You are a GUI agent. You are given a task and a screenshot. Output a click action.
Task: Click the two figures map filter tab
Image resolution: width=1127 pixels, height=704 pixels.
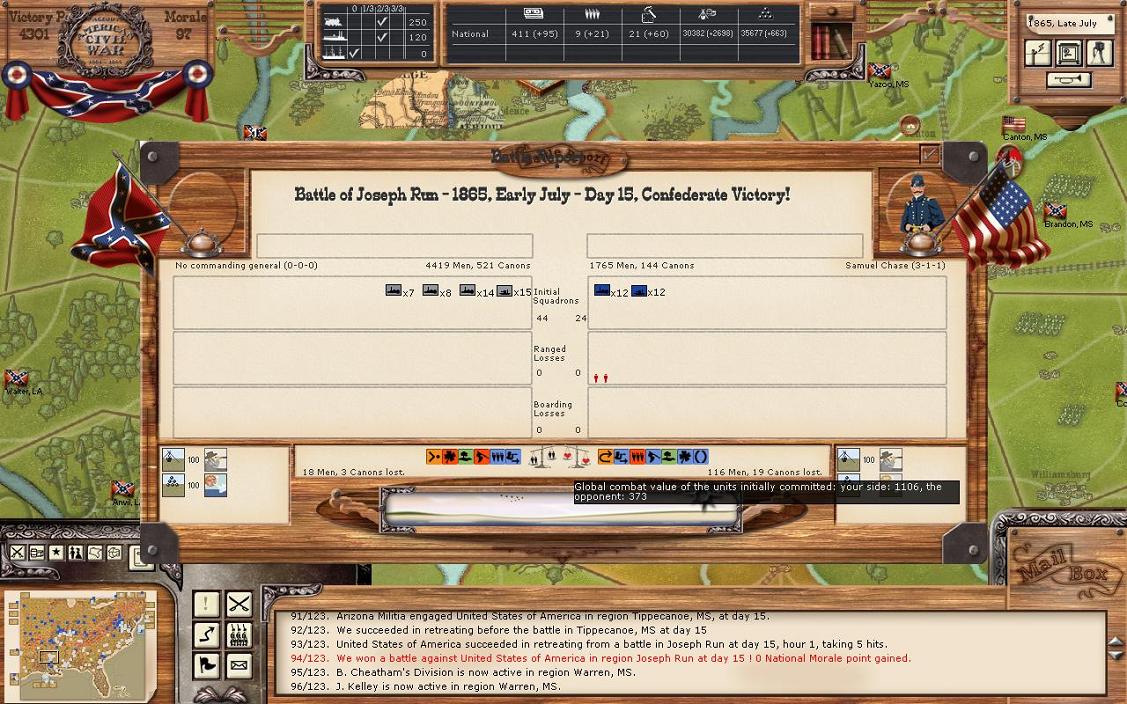pos(75,553)
